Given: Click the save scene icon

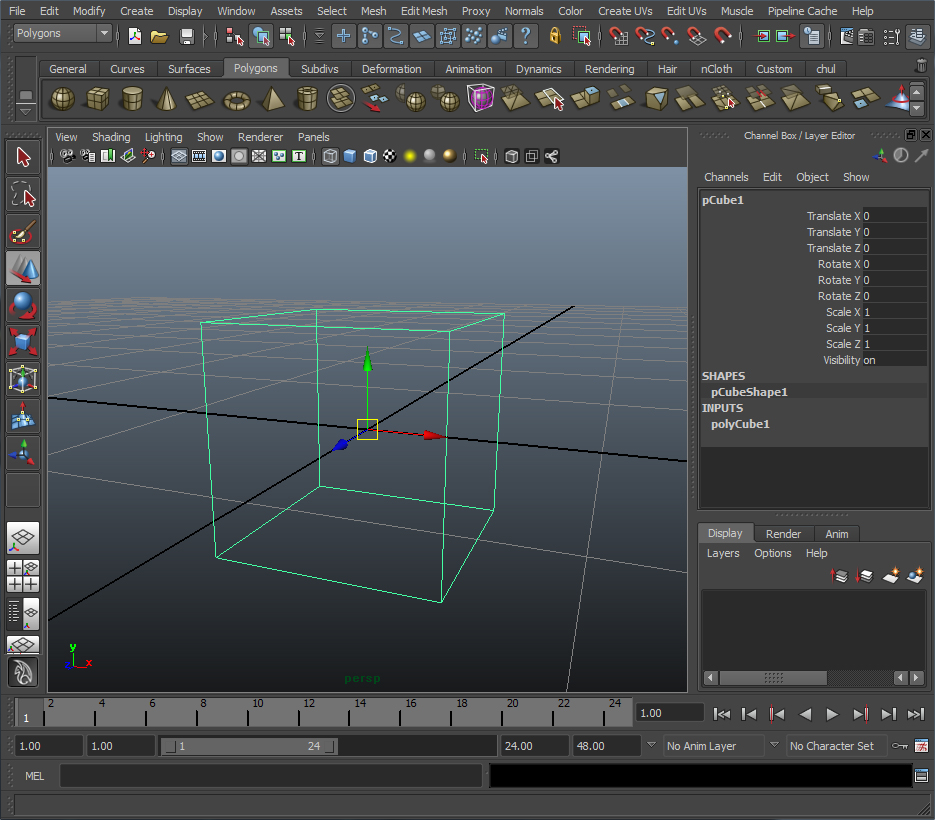Looking at the screenshot, I should (x=186, y=36).
